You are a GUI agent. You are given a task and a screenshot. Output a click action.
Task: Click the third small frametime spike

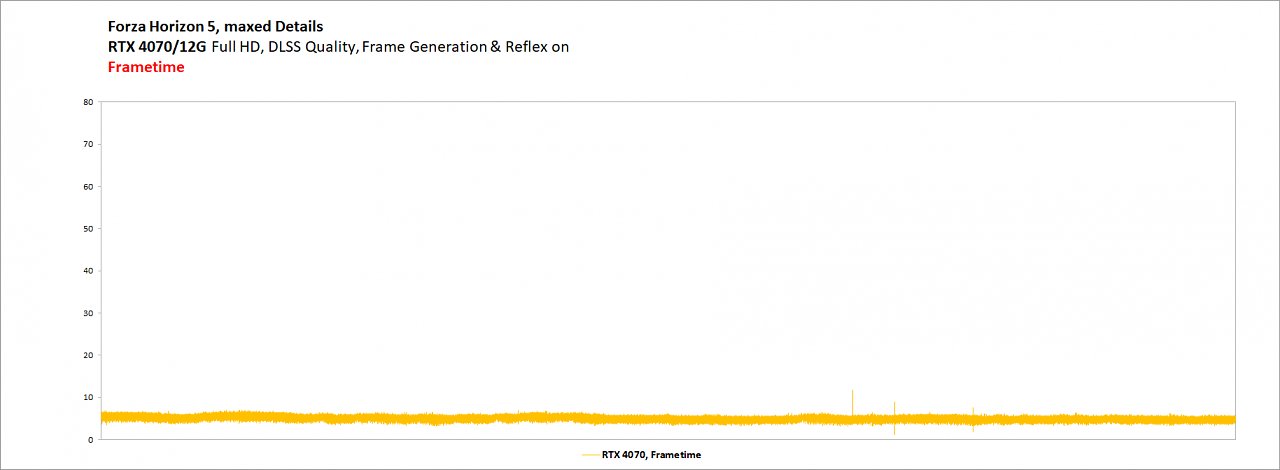(973, 418)
